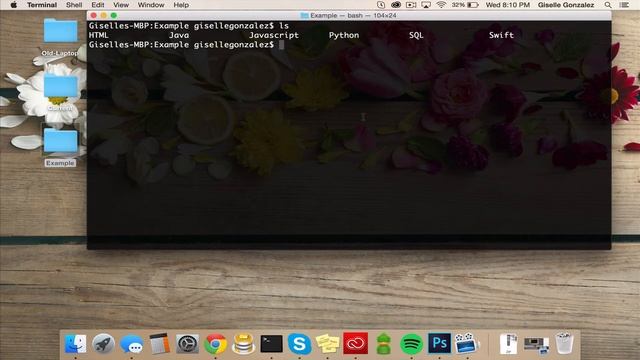The width and height of the screenshot is (640, 360).
Task: Click the 32% battery indicator
Action: coord(465,5)
